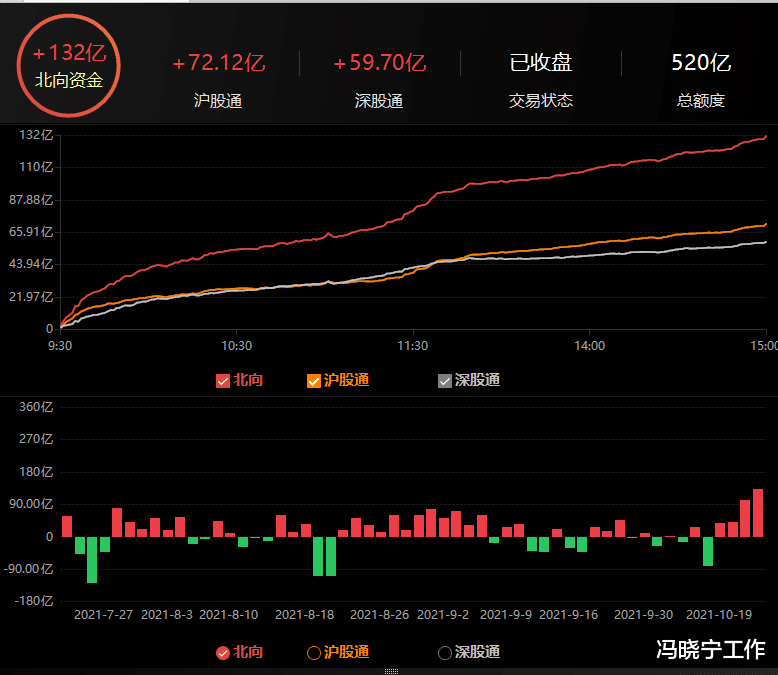
Task: Select the 沪股通 radio button below bar chart
Action: 314,653
